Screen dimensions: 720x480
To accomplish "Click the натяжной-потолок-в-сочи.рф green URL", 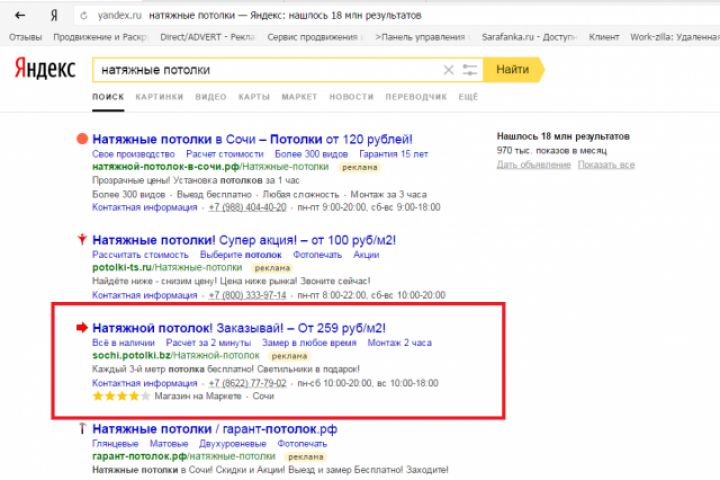I will (210, 167).
